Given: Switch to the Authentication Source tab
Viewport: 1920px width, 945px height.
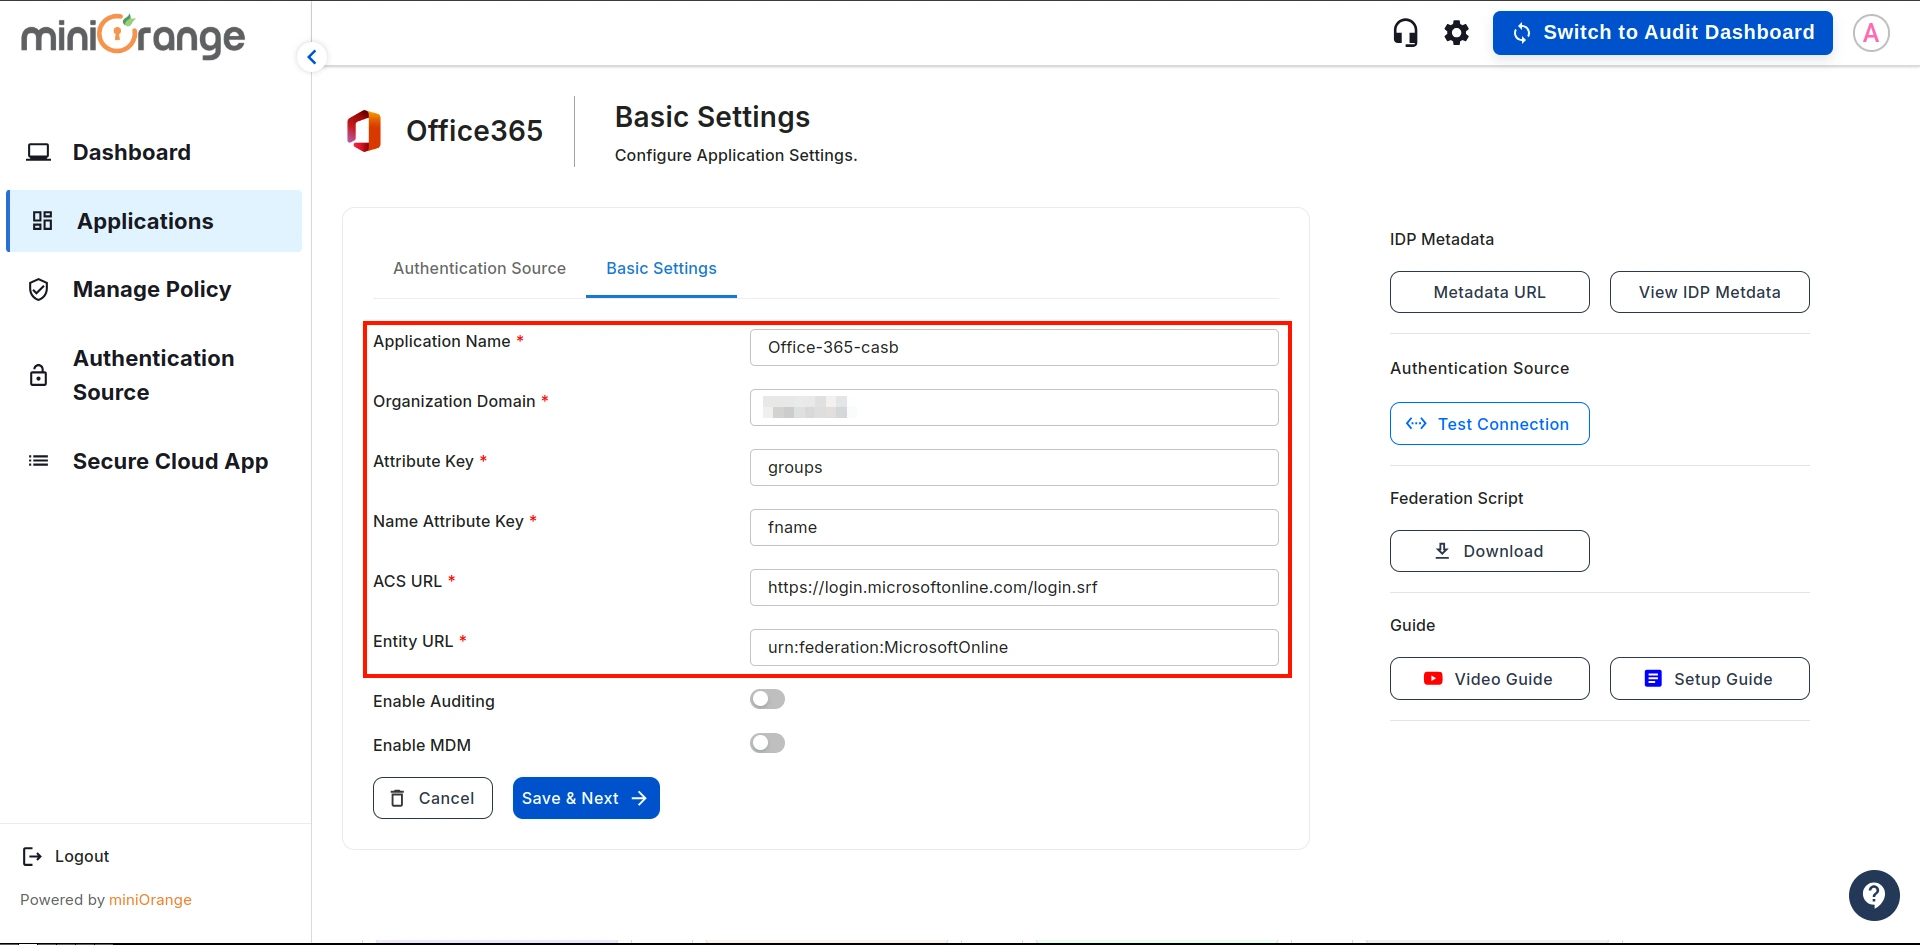Looking at the screenshot, I should [x=479, y=268].
